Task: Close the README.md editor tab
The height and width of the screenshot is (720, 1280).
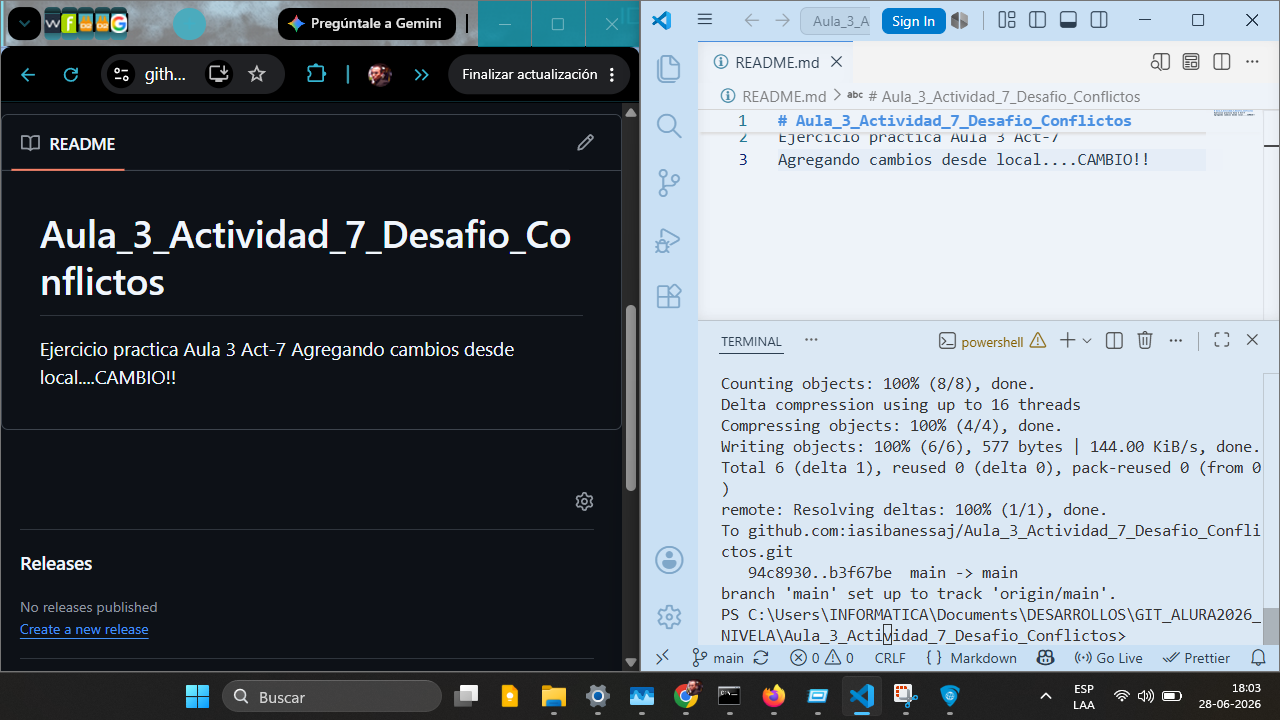Action: click(x=837, y=62)
